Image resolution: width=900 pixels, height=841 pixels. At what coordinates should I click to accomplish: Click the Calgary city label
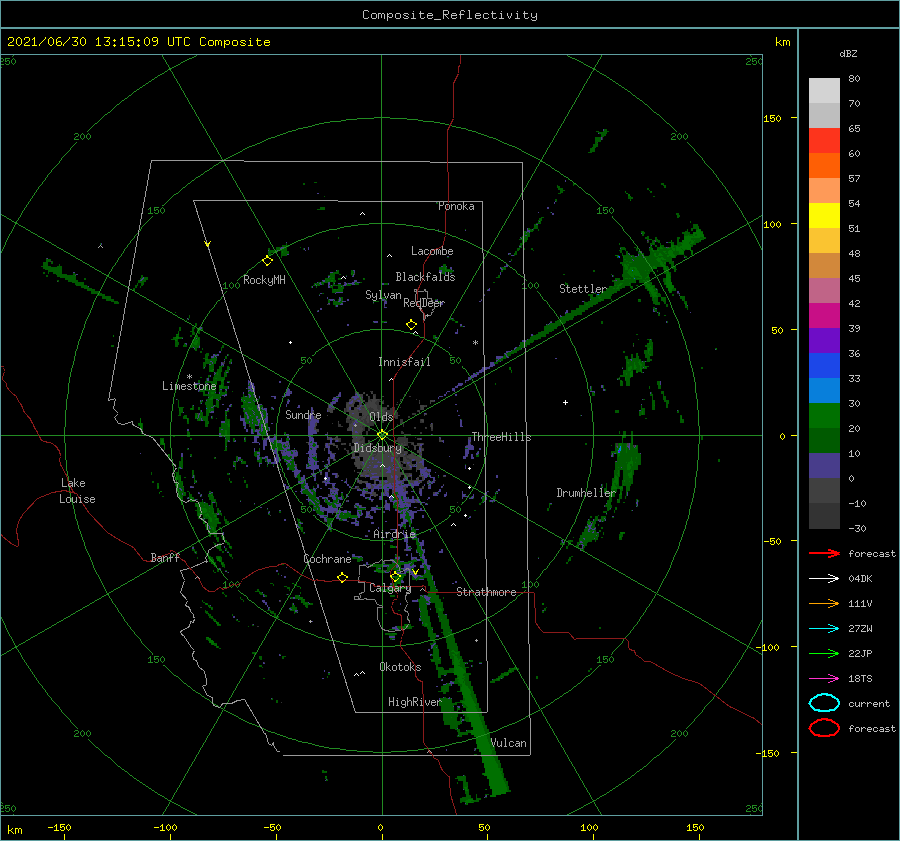pyautogui.click(x=390, y=588)
